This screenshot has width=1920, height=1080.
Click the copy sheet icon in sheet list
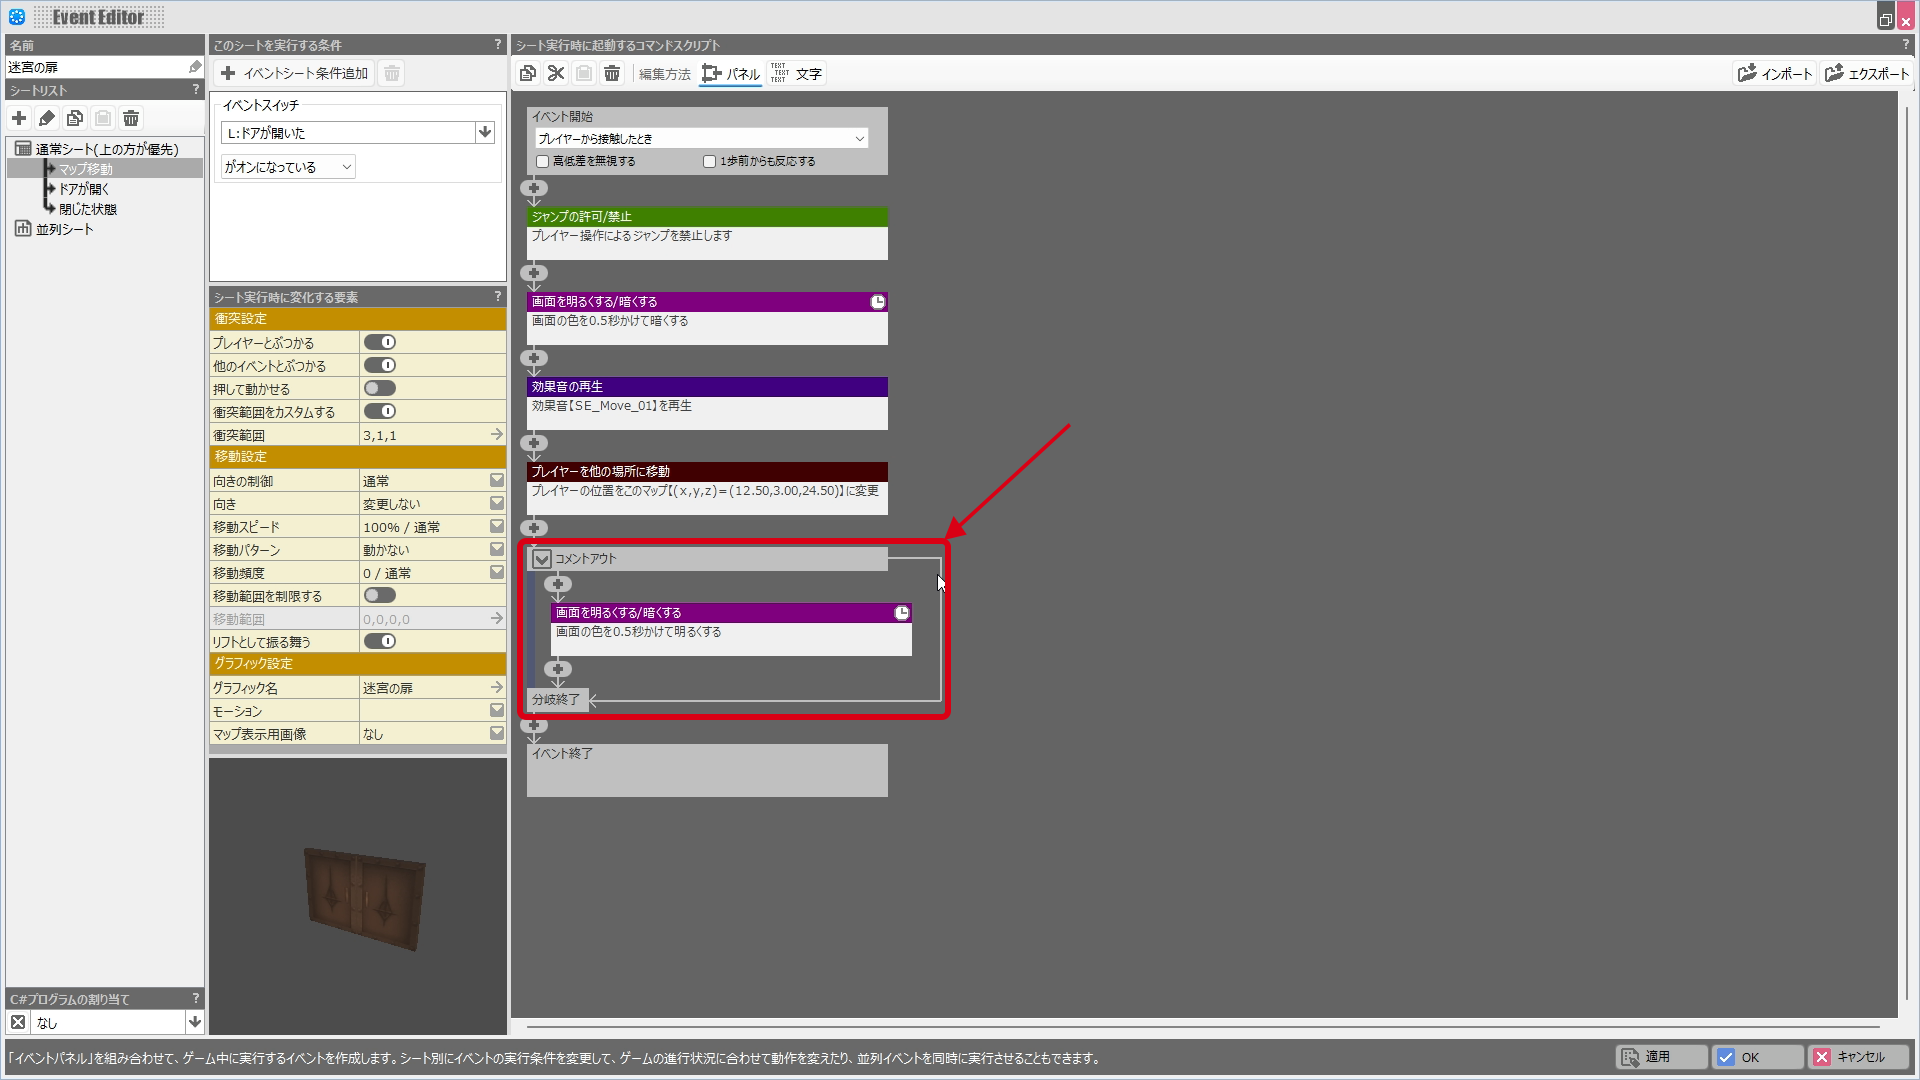75,118
